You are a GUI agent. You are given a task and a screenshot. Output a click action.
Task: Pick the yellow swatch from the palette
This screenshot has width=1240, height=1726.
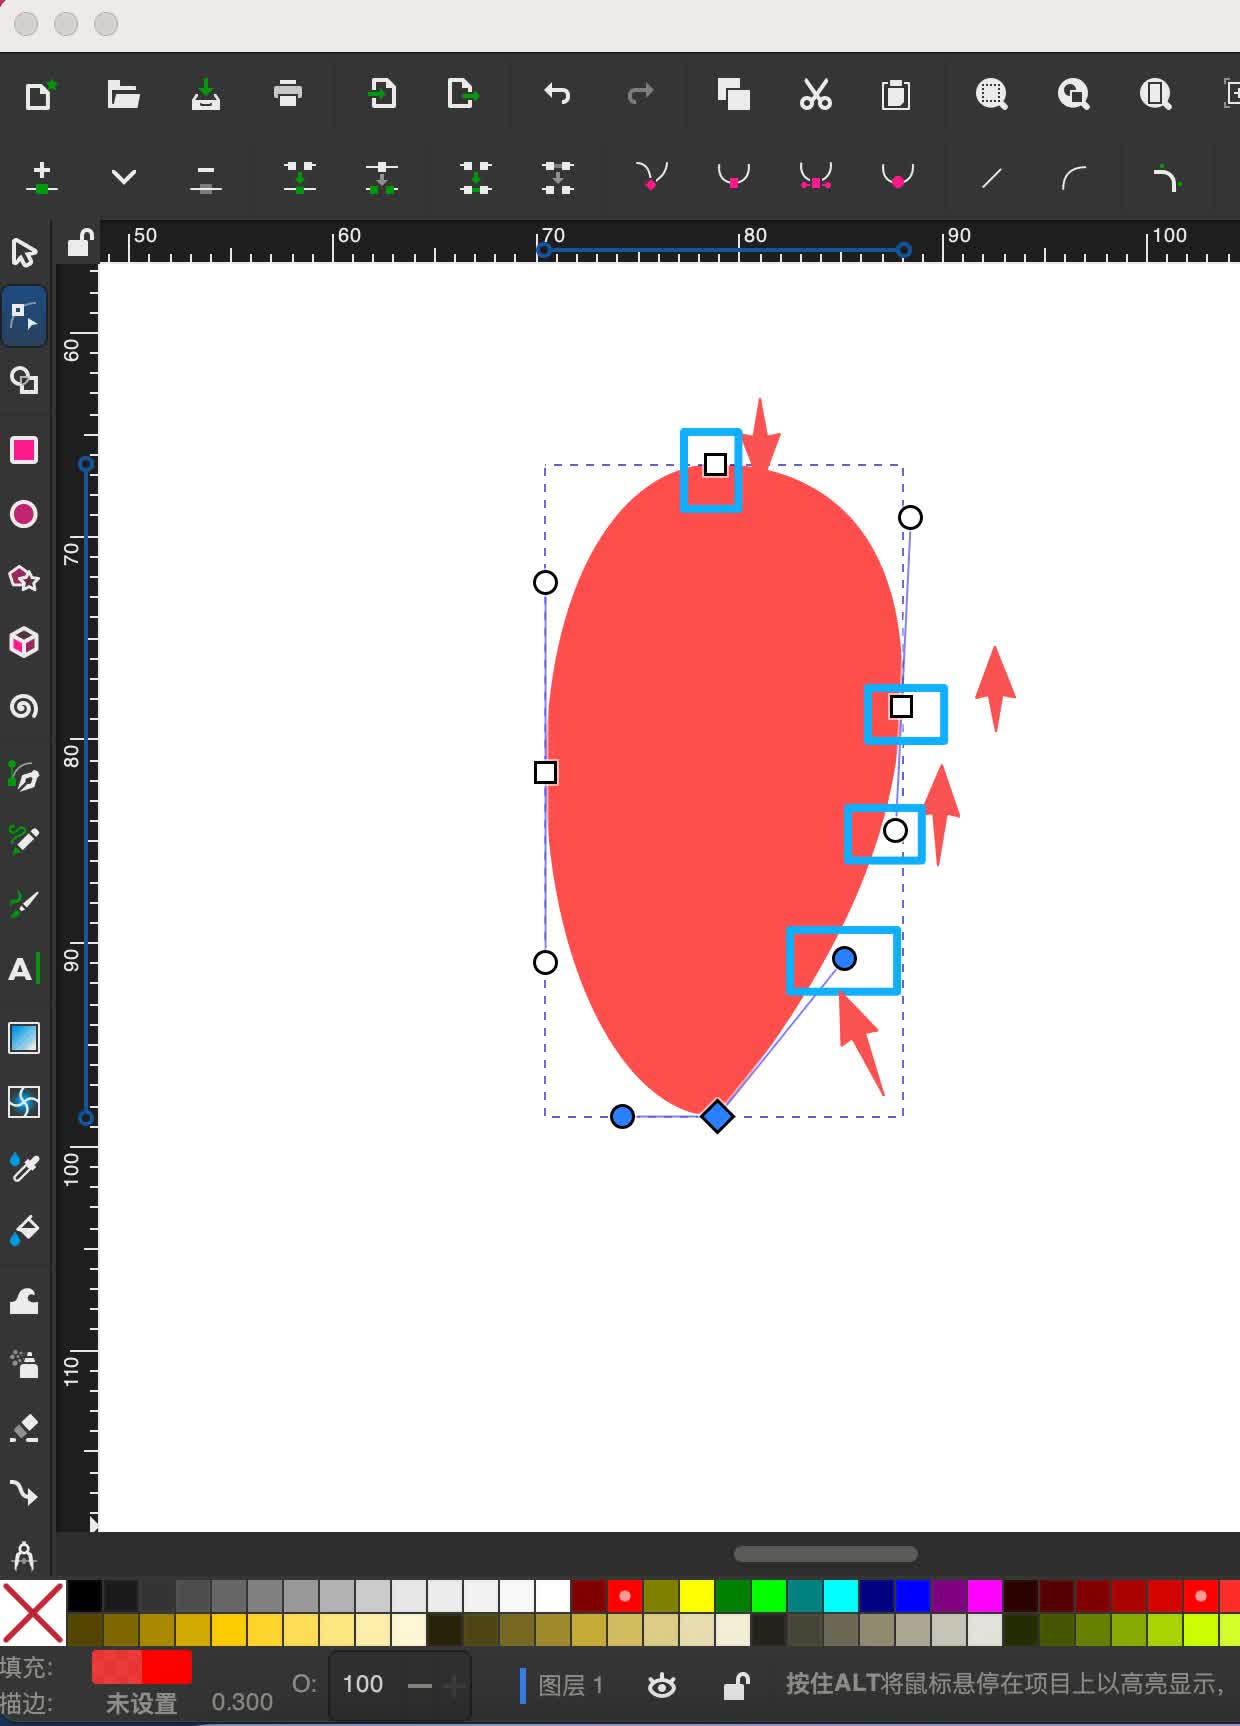[x=696, y=1596]
